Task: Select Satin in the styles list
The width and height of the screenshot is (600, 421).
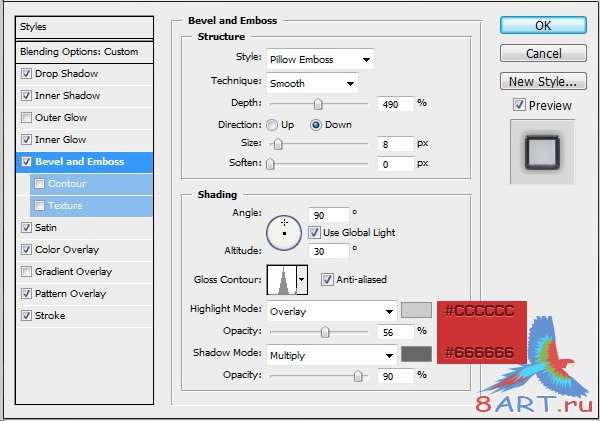Action: pos(47,228)
